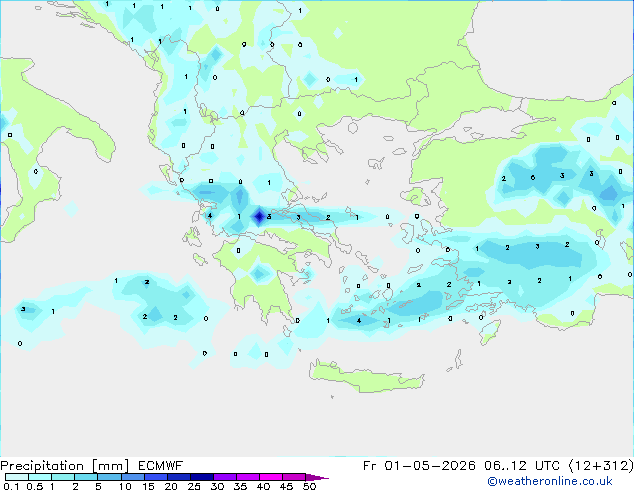Image resolution: width=634 pixels, height=490 pixels.
Task: Pick the purple swatch between 30 and 35
Action: 224,477
